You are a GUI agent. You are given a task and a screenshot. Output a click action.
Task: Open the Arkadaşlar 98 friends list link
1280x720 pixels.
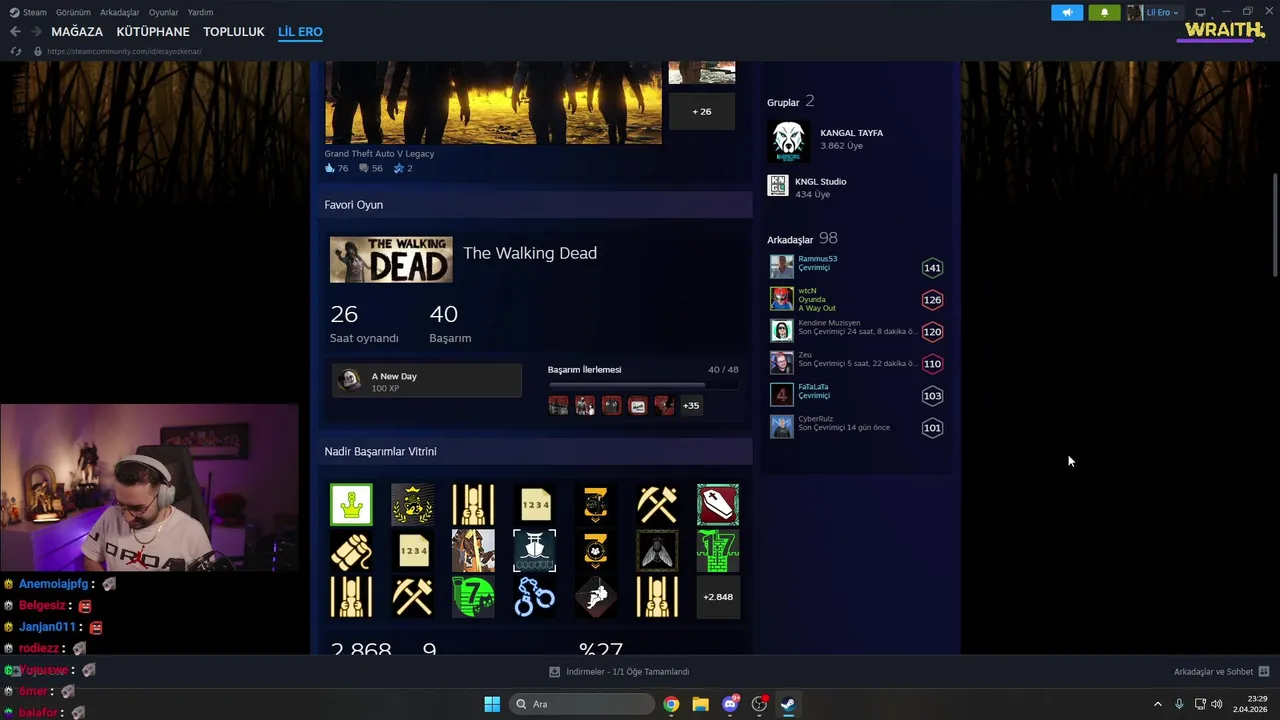click(x=802, y=239)
